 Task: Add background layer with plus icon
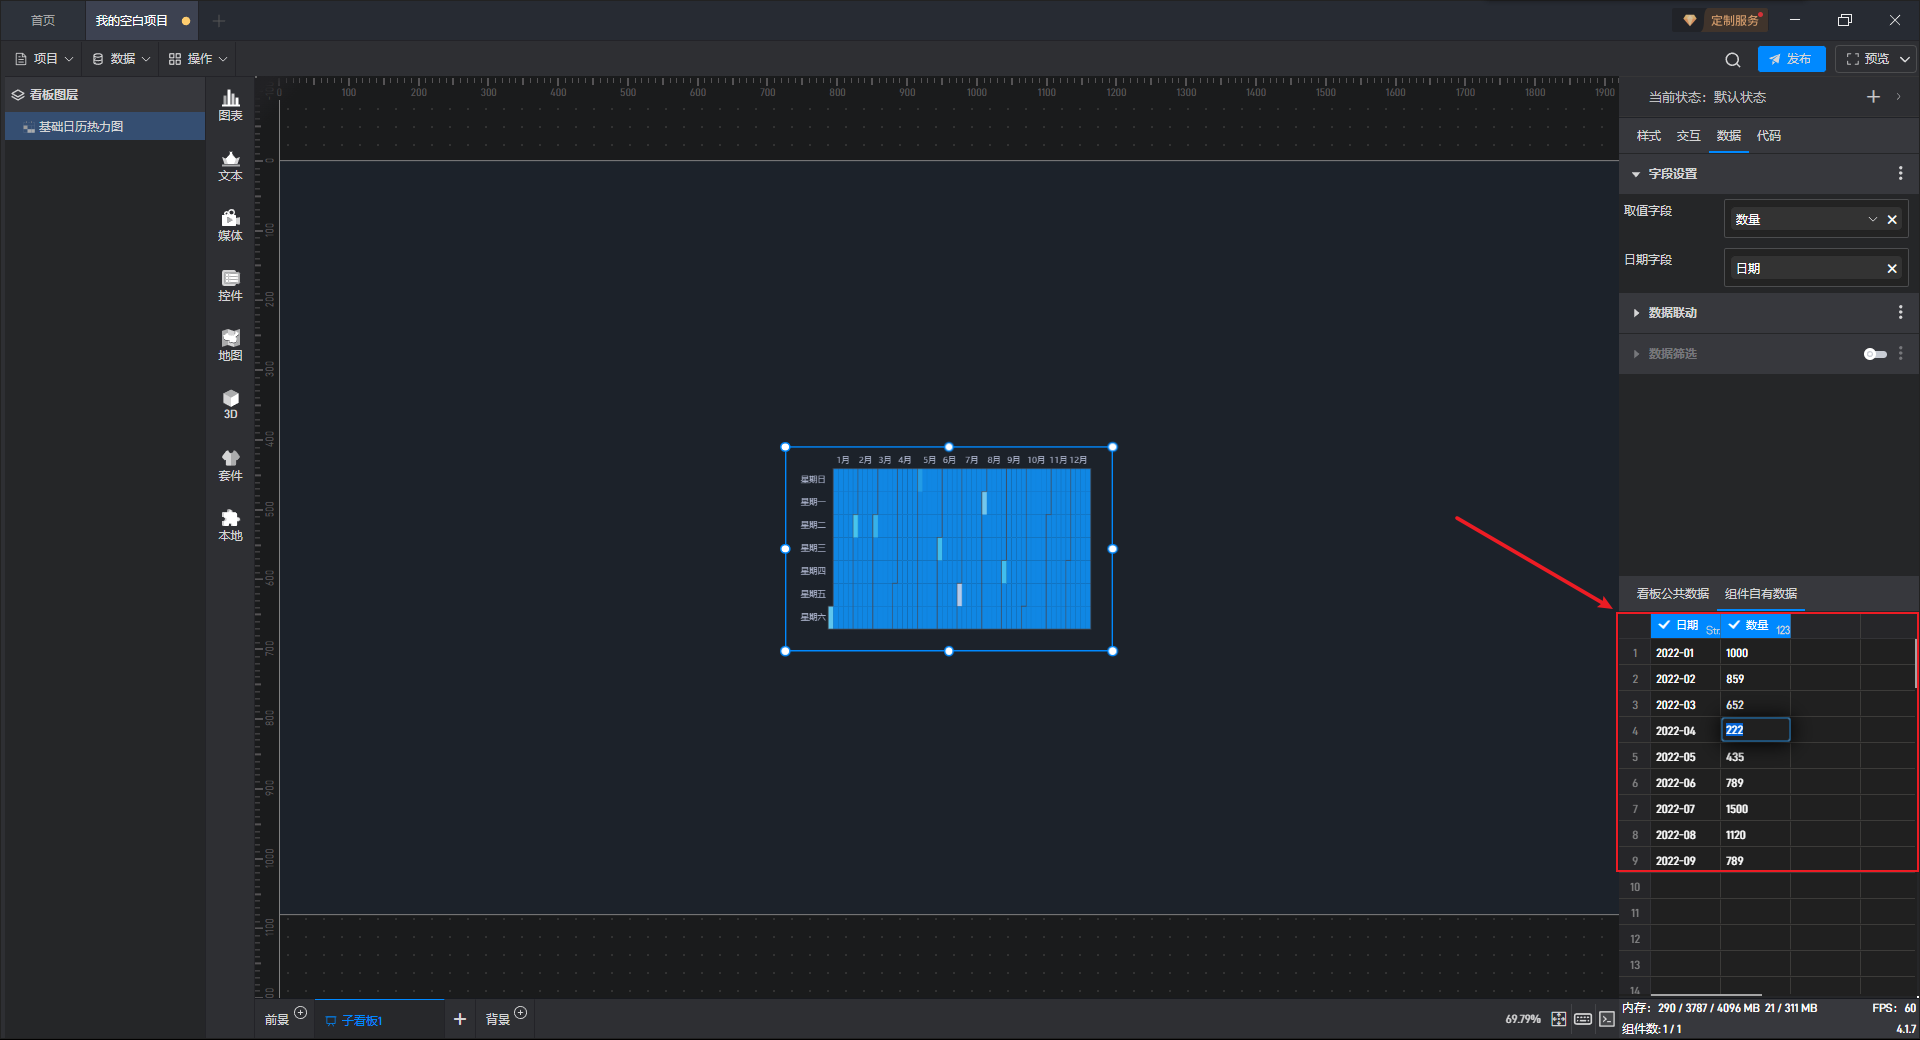pos(520,1013)
